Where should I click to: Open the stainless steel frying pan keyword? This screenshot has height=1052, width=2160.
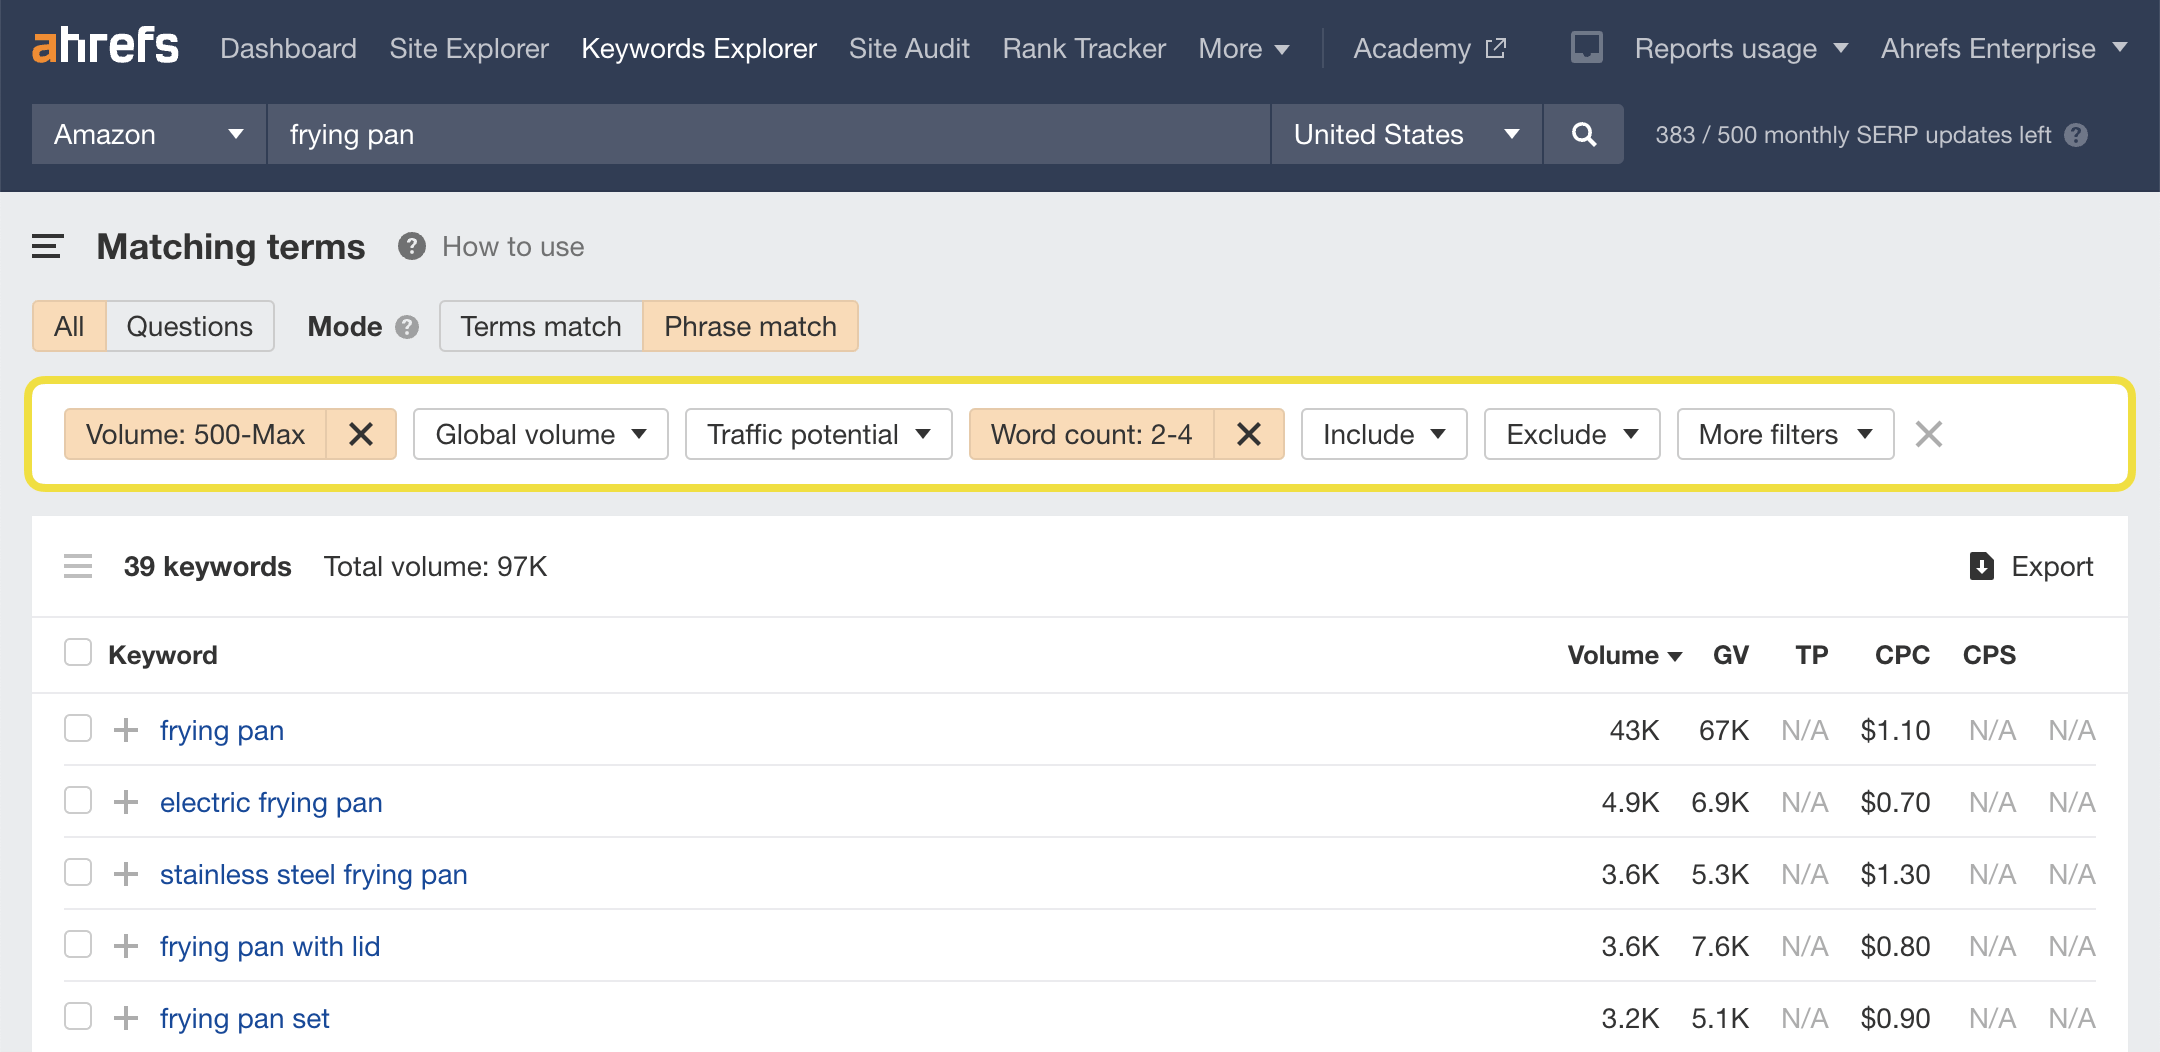click(x=313, y=874)
